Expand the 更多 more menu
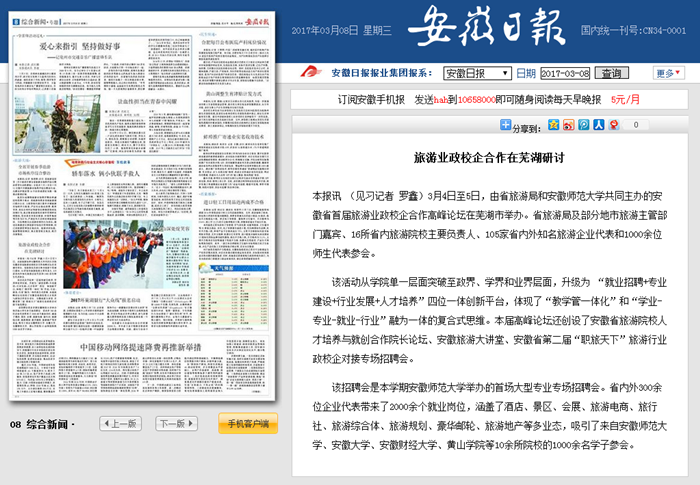700x485 pixels. (668, 73)
